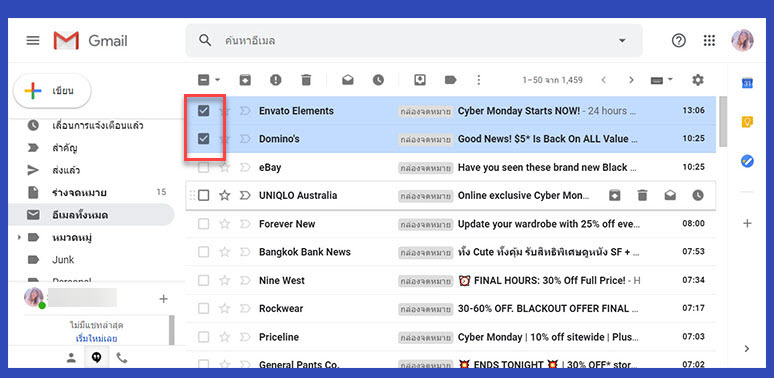774x378 pixels.
Task: Open the phone calls icon at bottom
Action: click(x=121, y=358)
